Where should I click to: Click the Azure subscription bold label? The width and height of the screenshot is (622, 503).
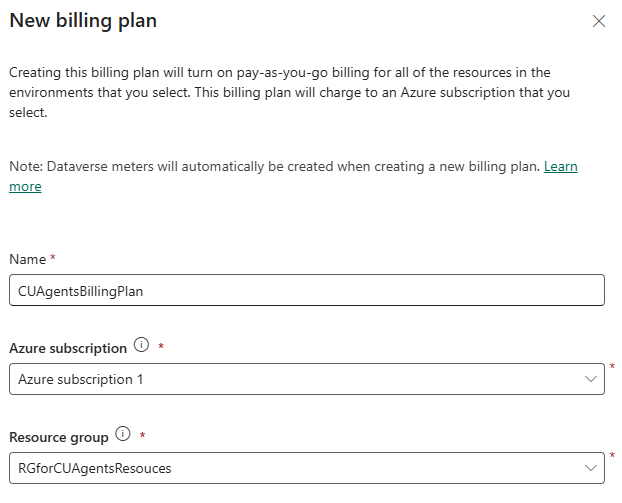click(x=68, y=348)
